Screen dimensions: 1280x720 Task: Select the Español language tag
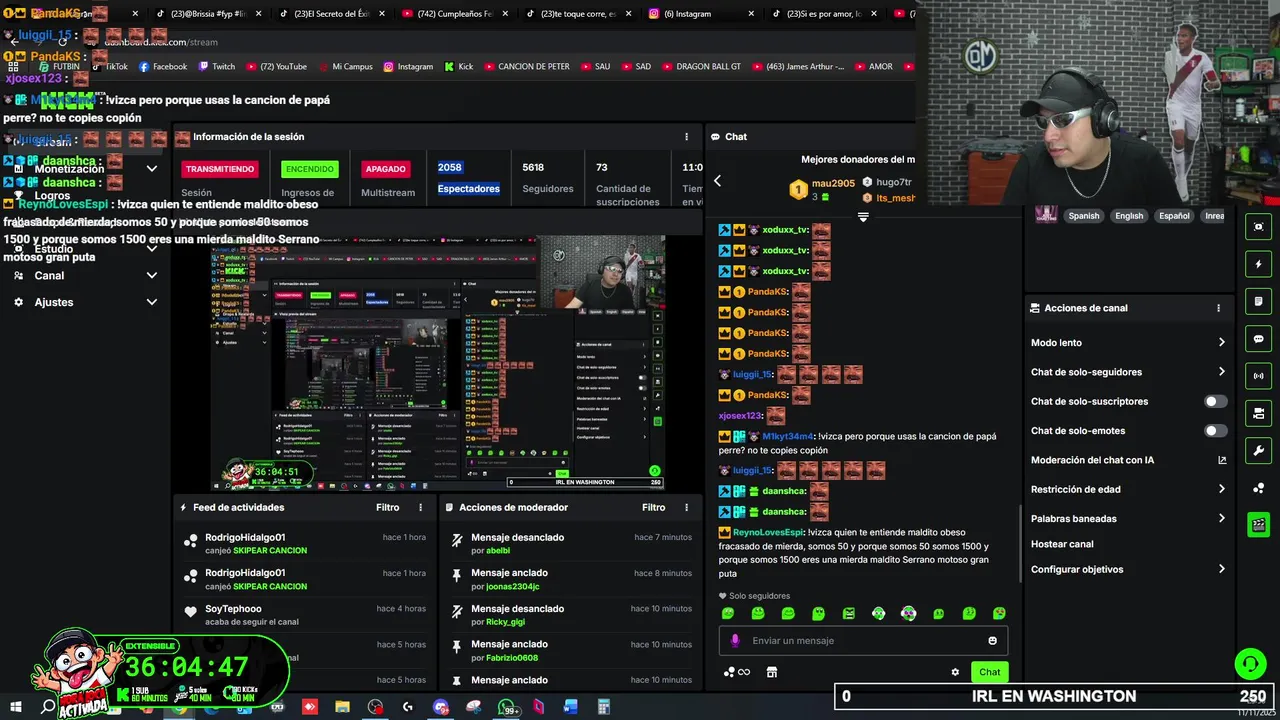coord(1174,216)
